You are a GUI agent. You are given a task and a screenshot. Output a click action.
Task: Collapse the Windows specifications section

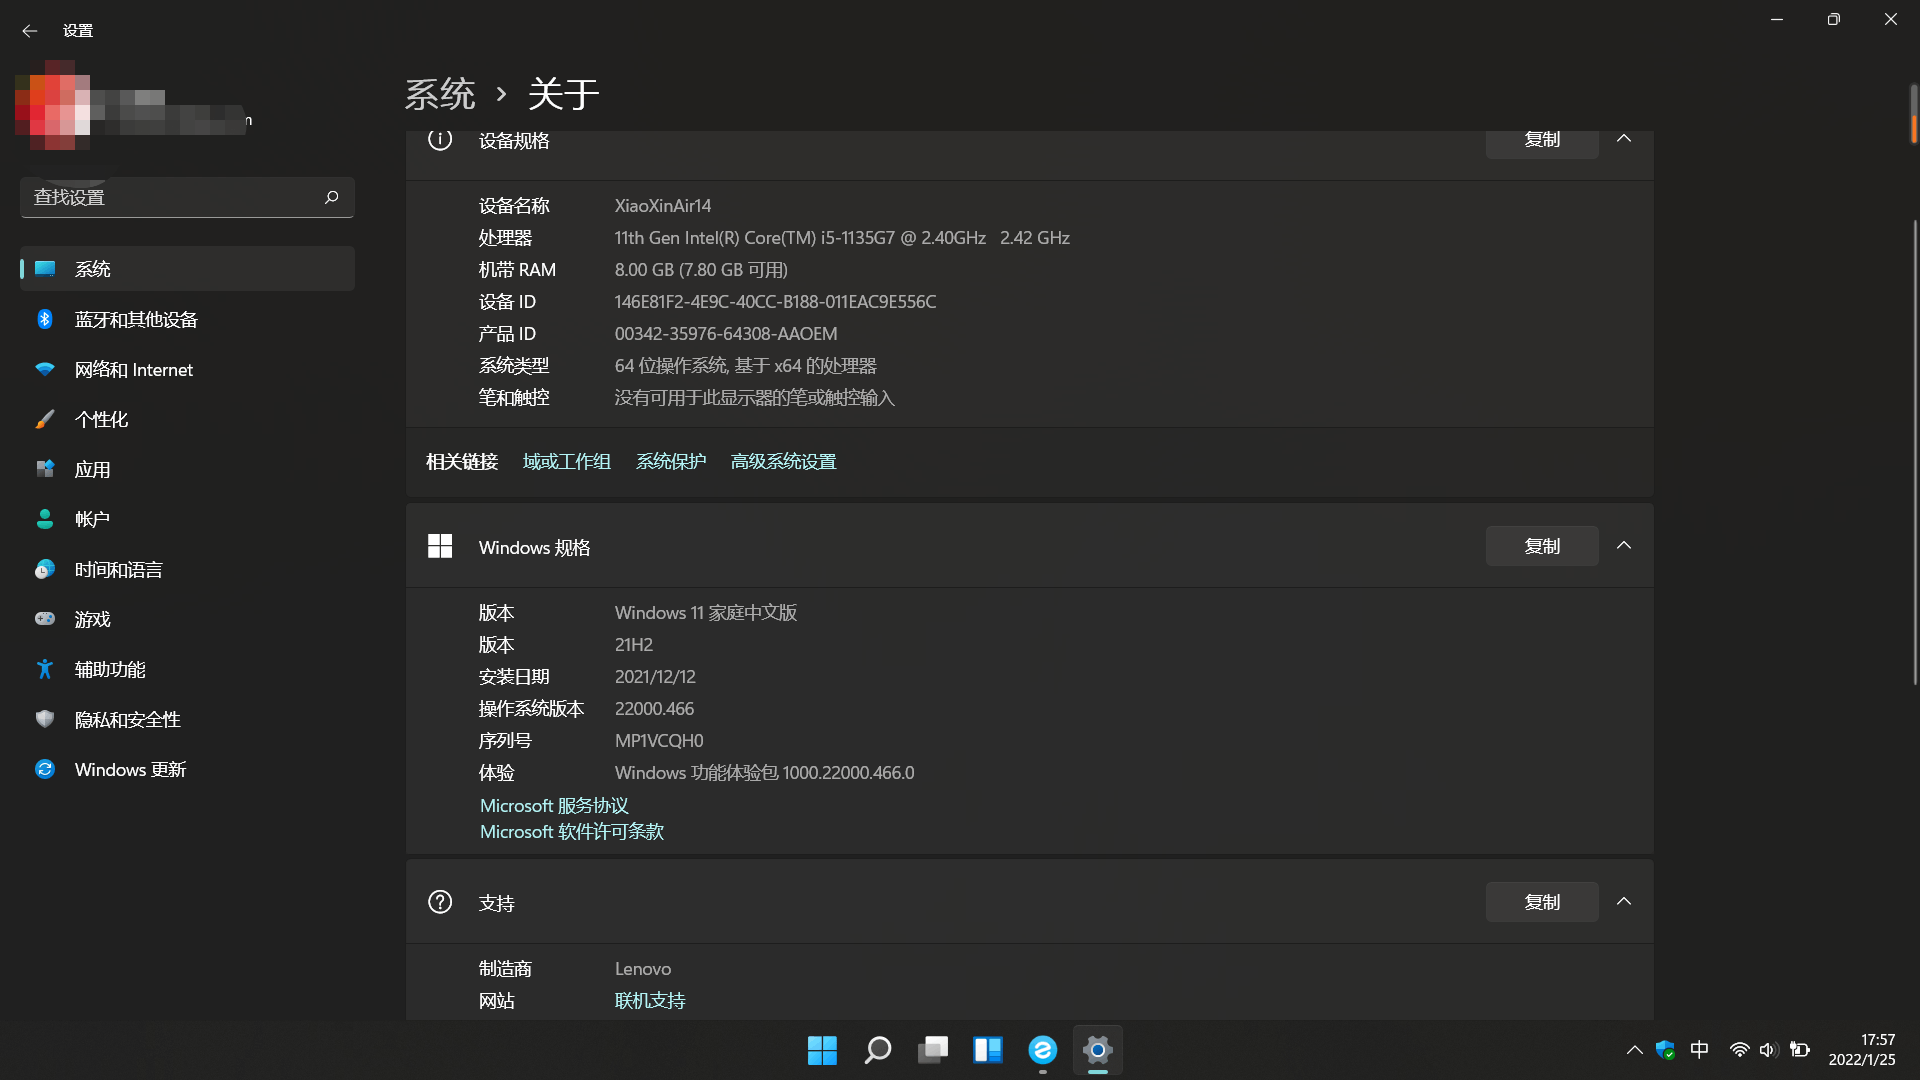click(1624, 546)
